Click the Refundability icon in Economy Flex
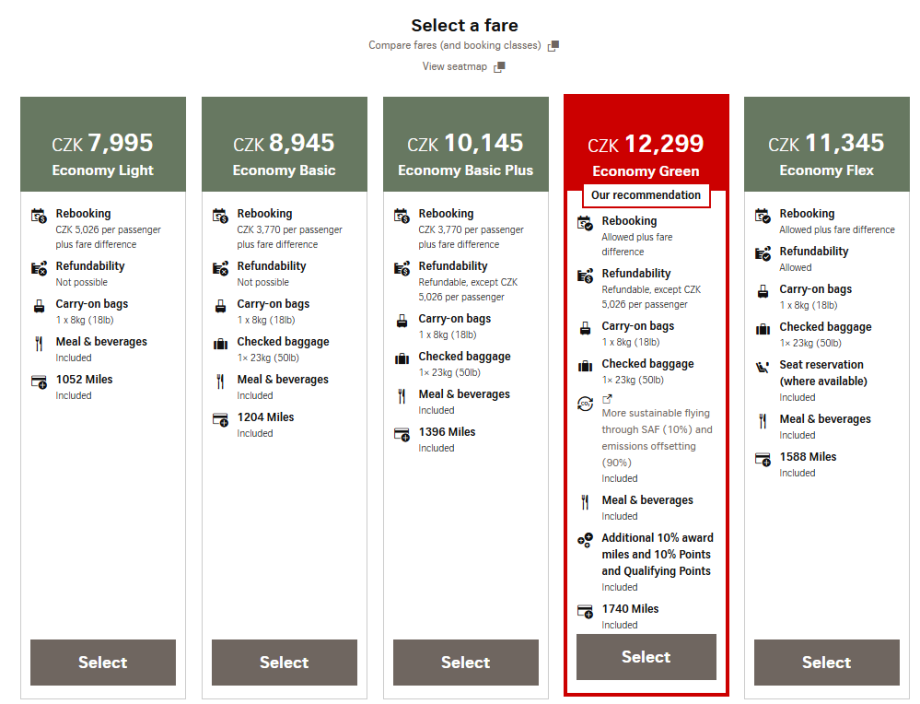This screenshot has height=704, width=920. (762, 253)
